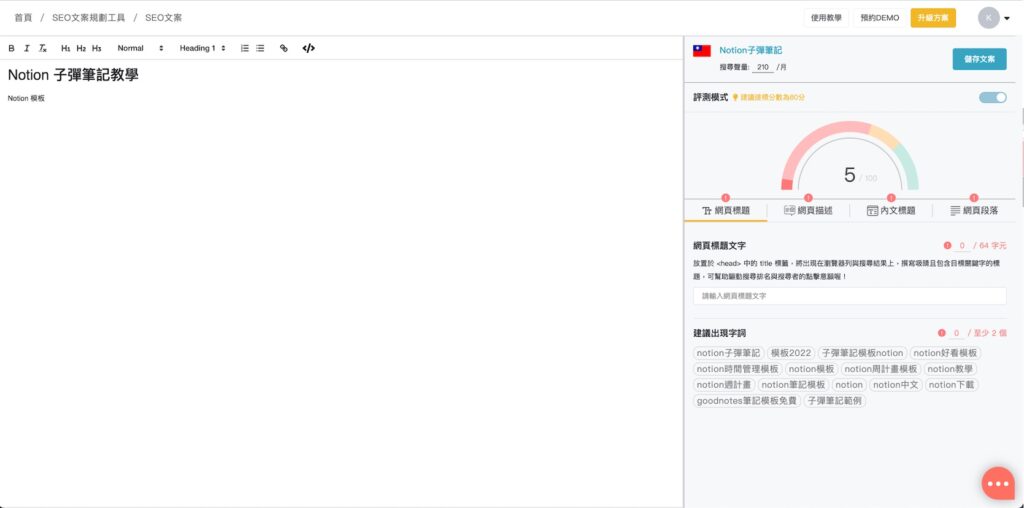Clear text formatting with Tx icon
This screenshot has width=1024, height=508.
(x=42, y=48)
